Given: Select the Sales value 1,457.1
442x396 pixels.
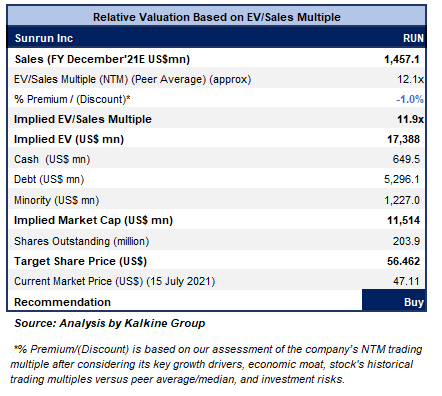Looking at the screenshot, I should click(x=402, y=59).
